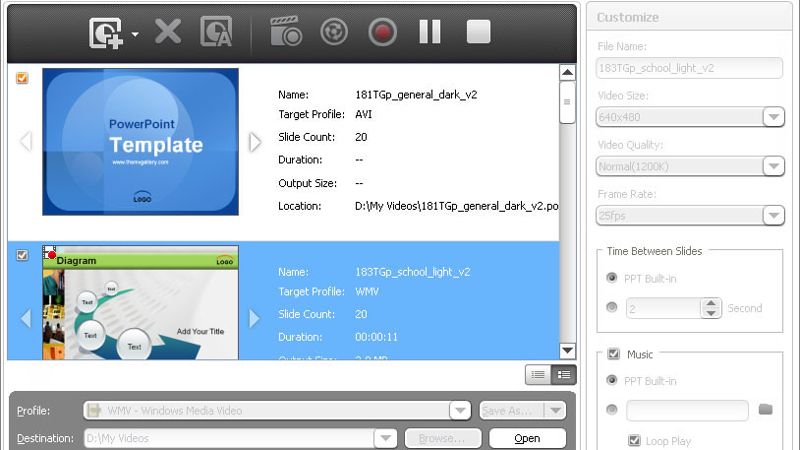Click the Stop button in toolbar
Viewport: 800px width, 450px height.
pyautogui.click(x=479, y=32)
